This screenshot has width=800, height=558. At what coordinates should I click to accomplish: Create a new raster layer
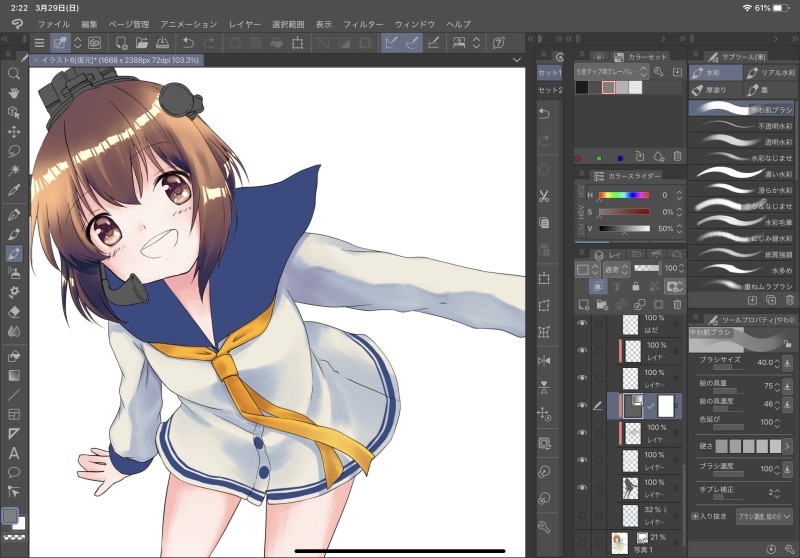pos(584,305)
